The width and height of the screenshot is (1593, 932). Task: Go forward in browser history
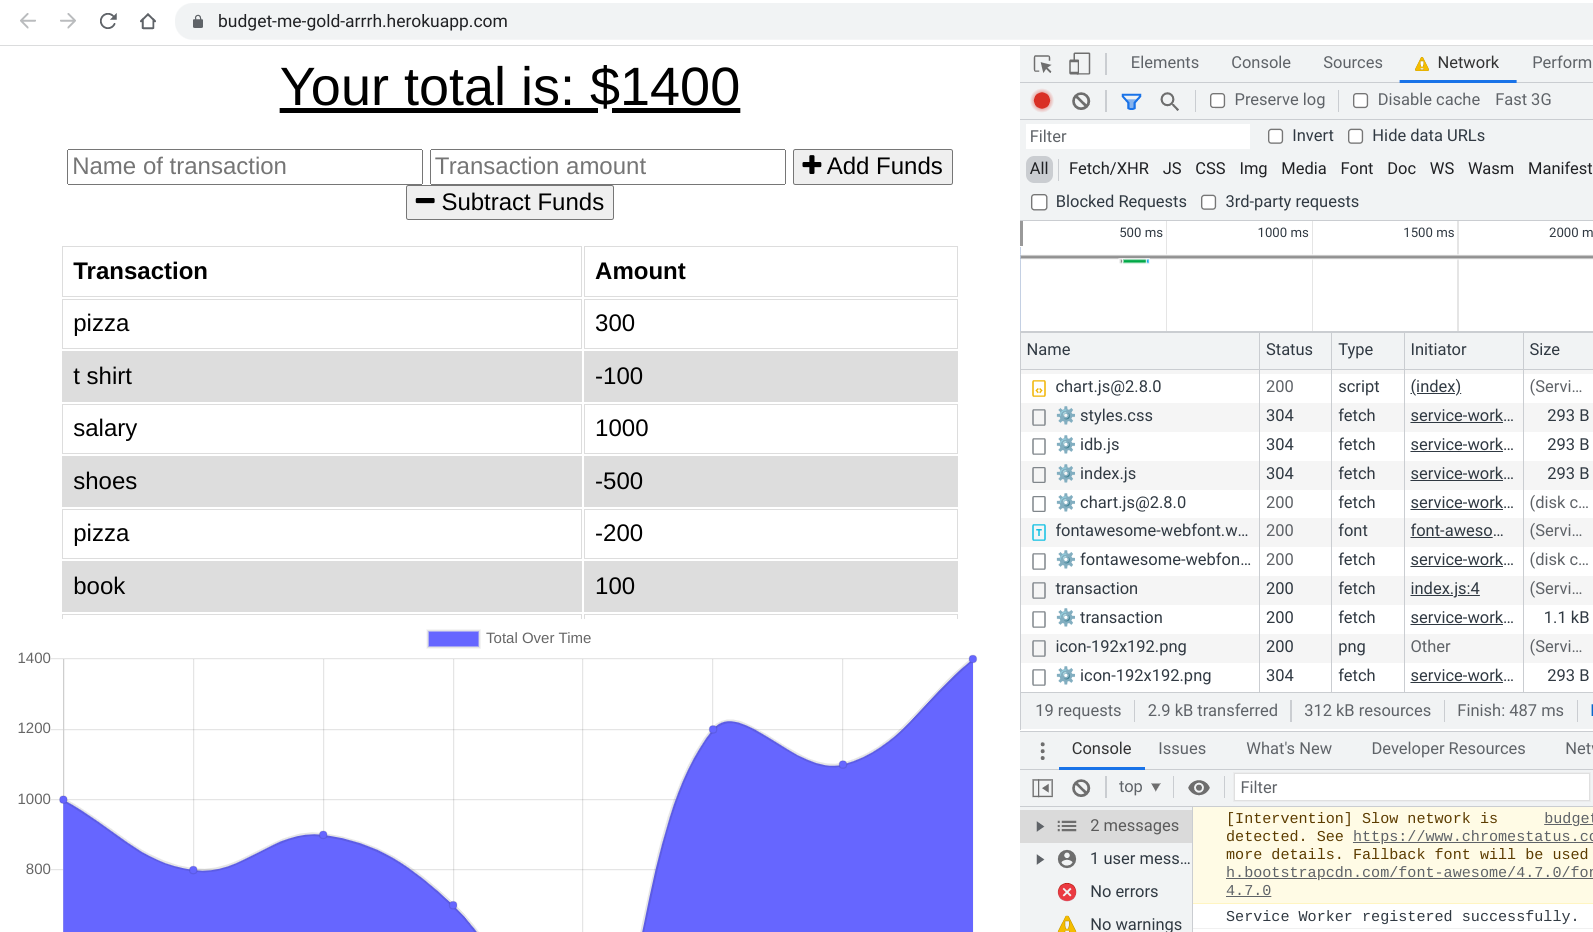click(x=68, y=21)
